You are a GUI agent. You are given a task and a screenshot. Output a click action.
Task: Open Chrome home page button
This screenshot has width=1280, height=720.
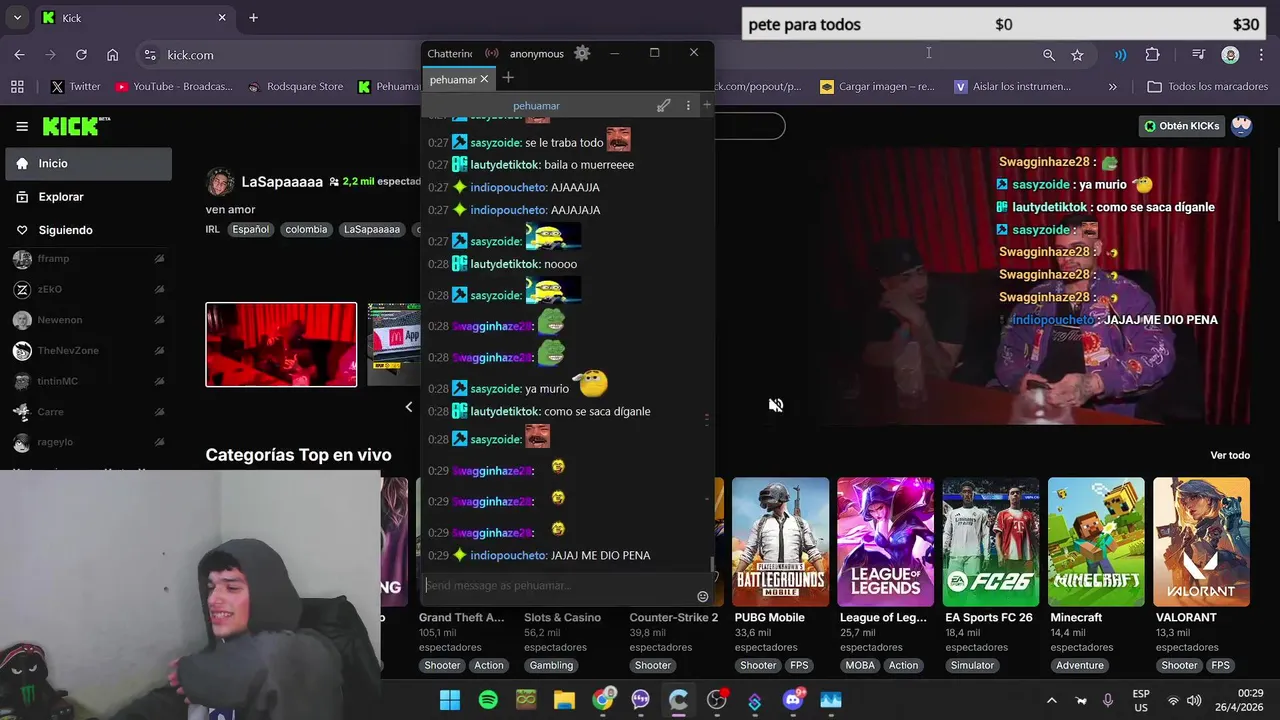113,55
